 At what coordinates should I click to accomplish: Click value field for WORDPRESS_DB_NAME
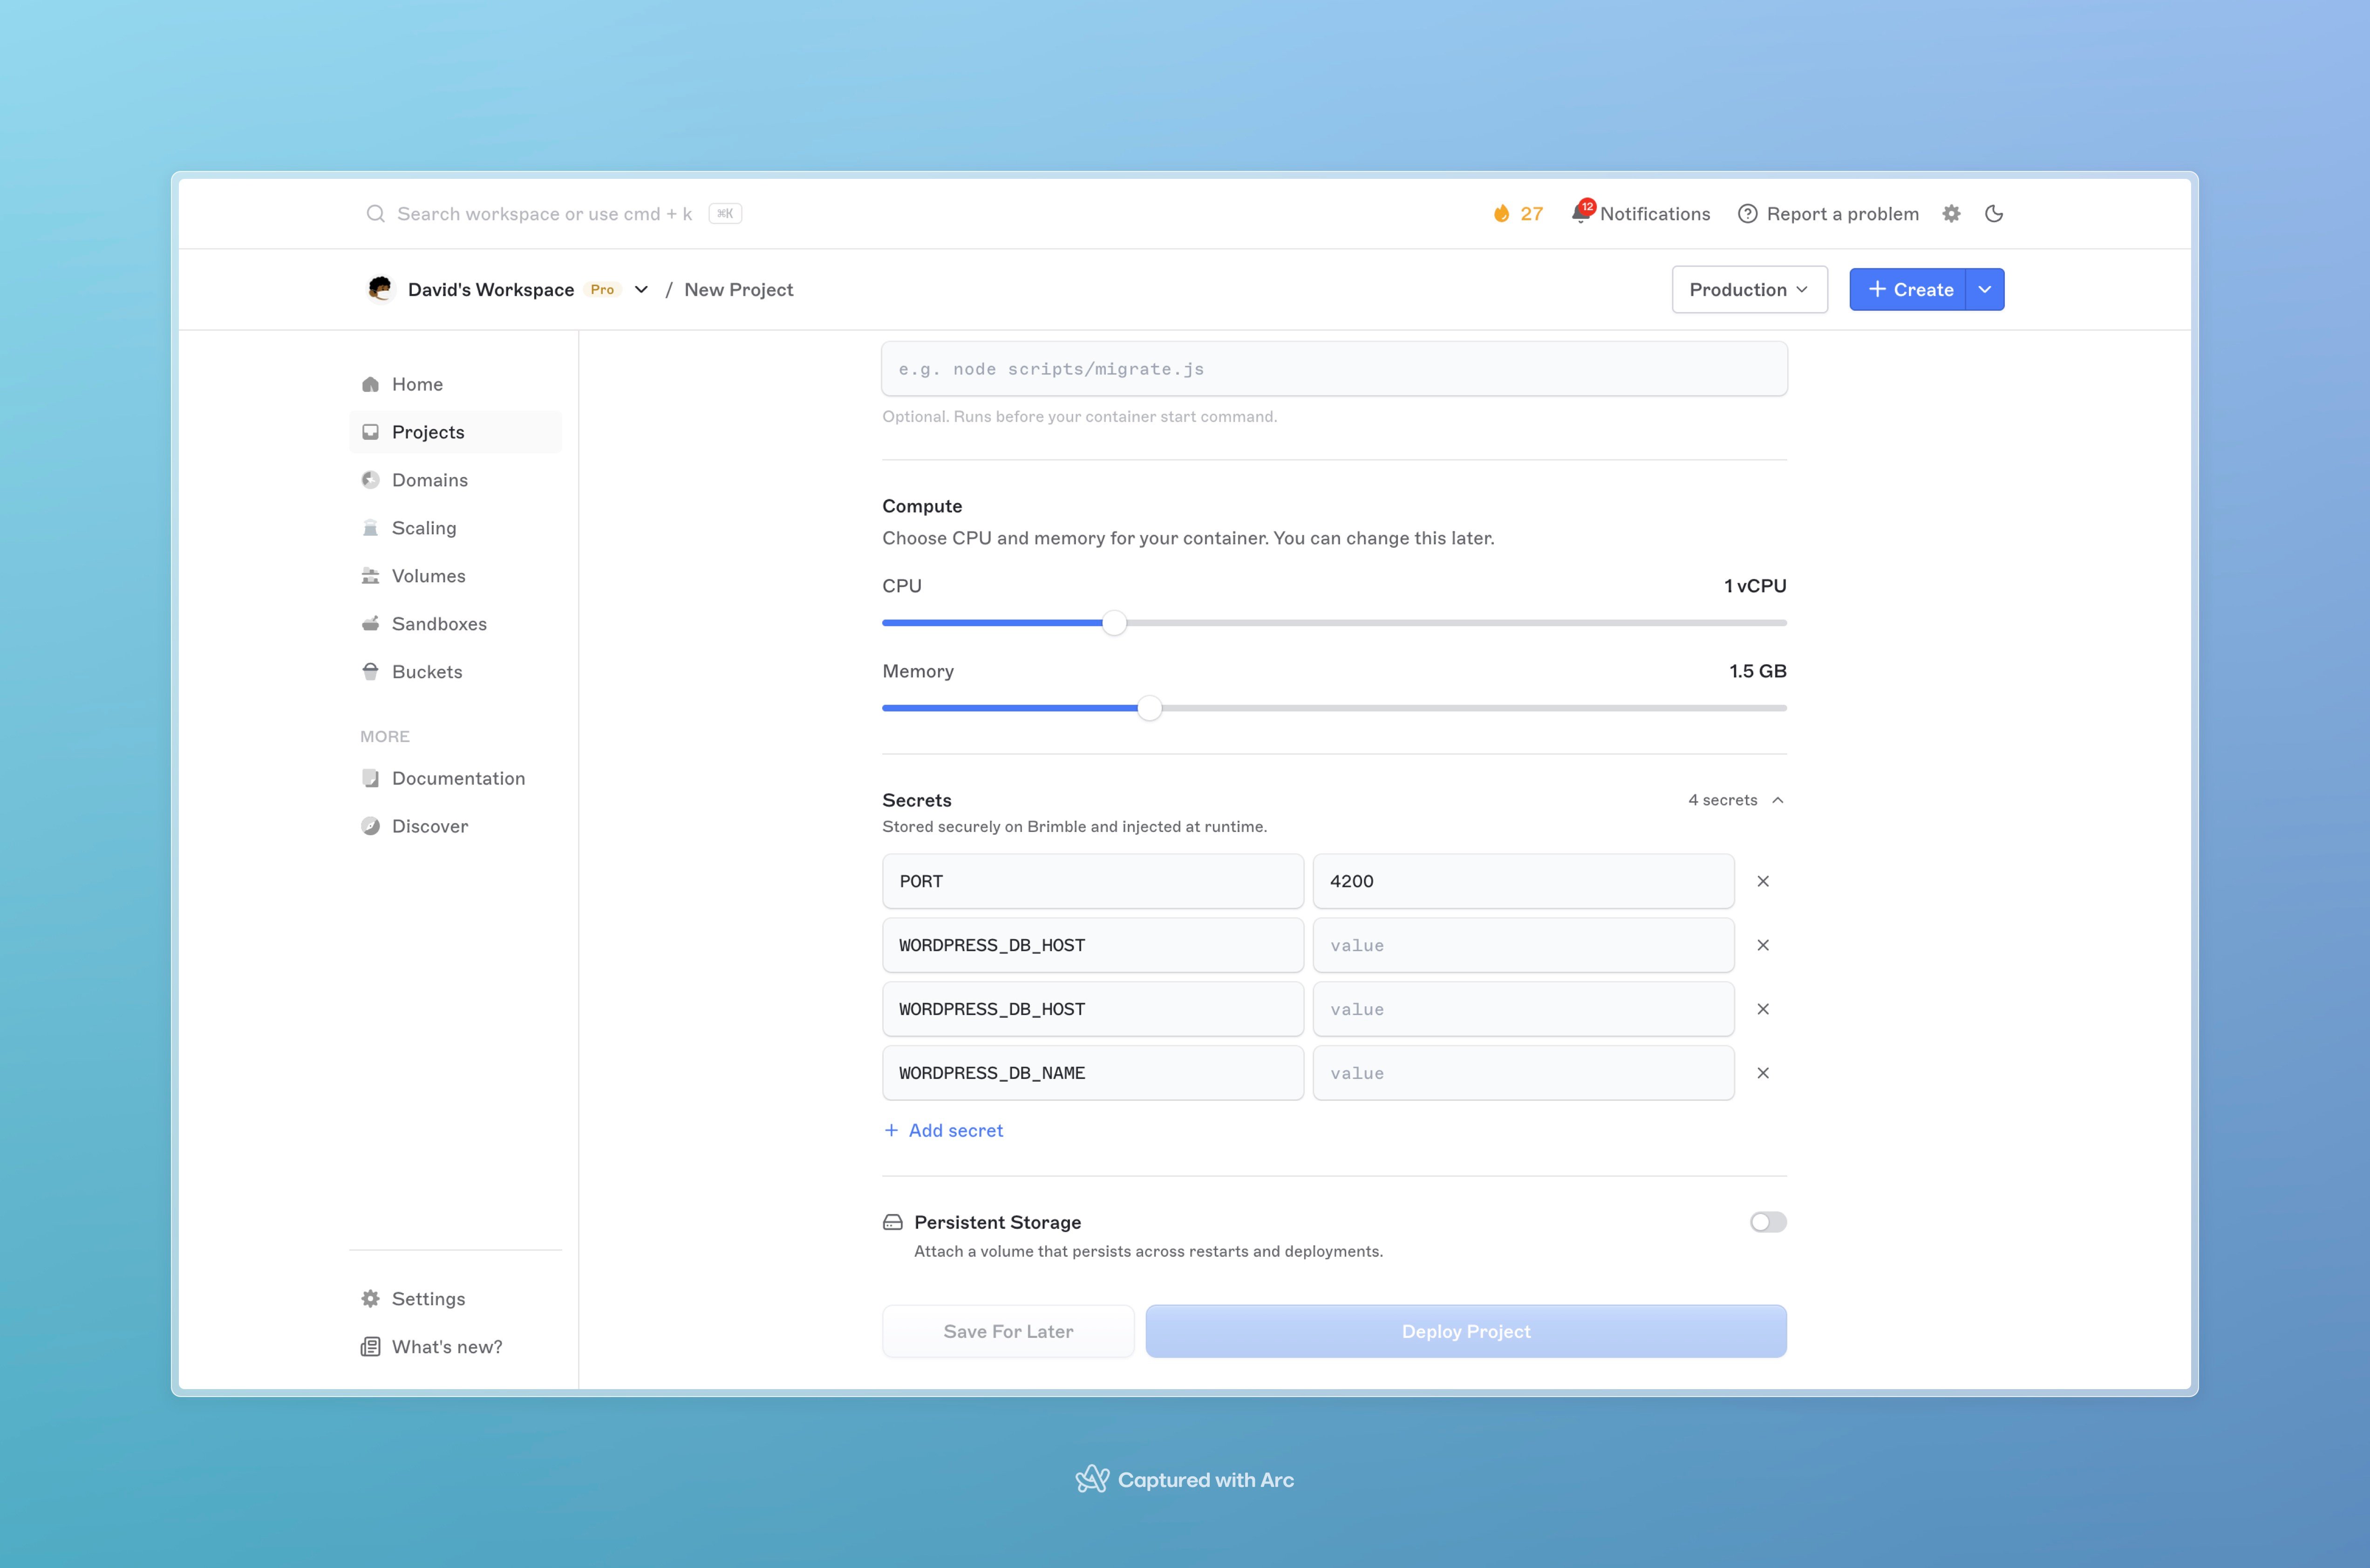[1523, 1073]
